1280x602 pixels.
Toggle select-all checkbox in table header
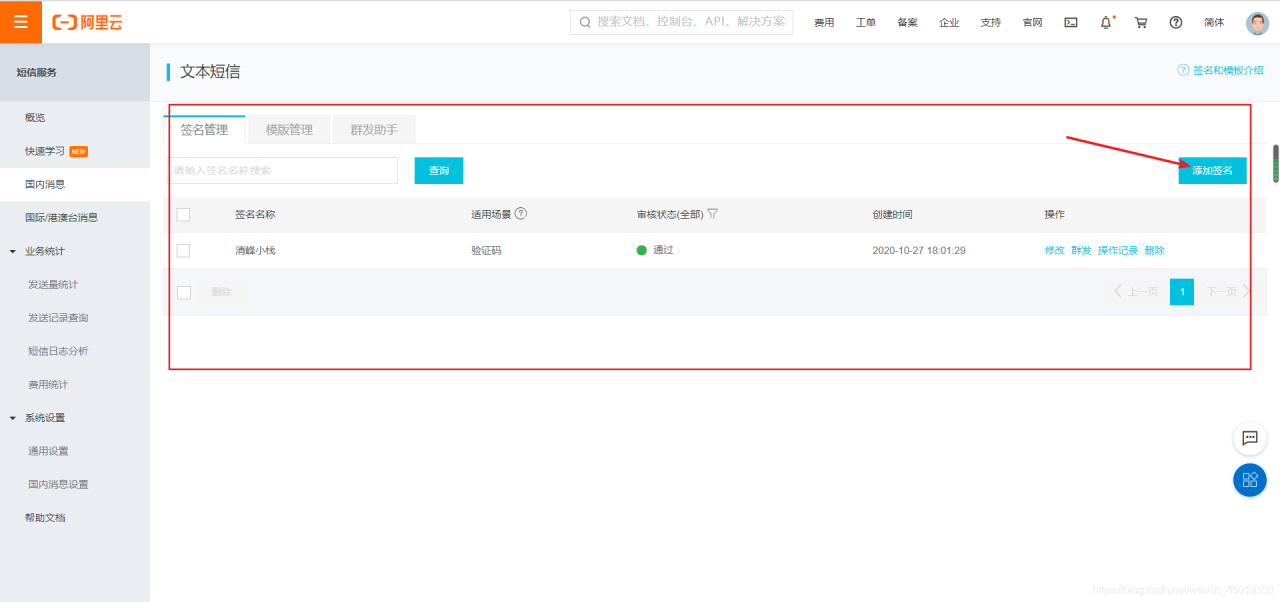tap(183, 214)
